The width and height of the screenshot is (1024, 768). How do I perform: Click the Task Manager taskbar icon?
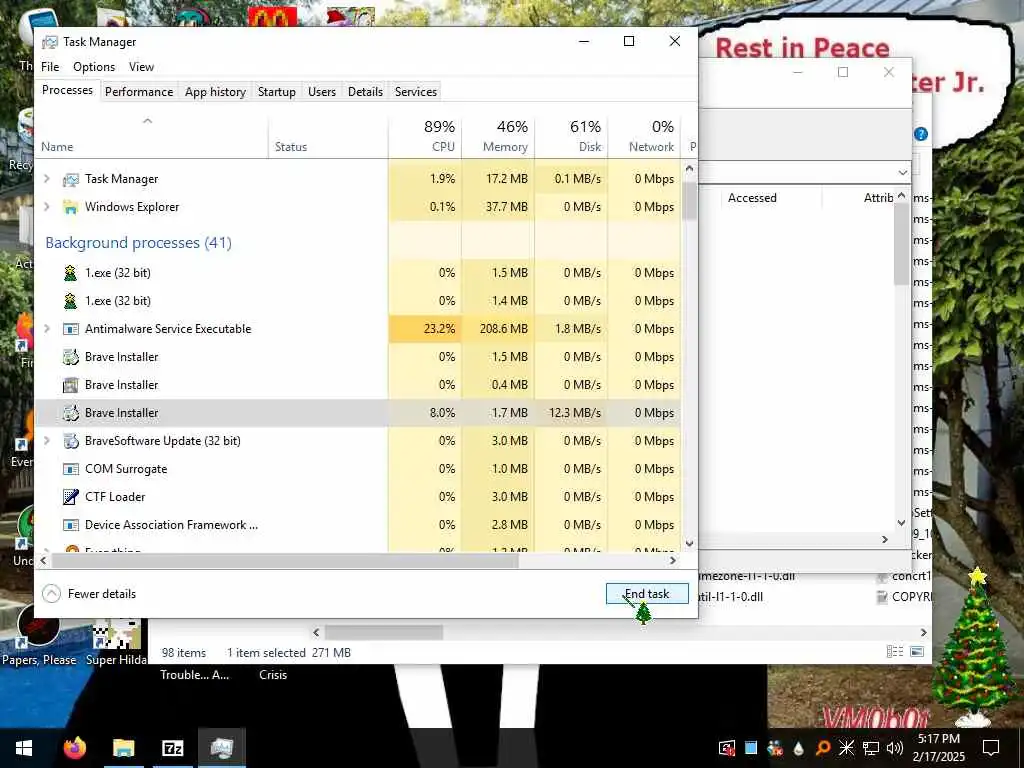pyautogui.click(x=221, y=748)
